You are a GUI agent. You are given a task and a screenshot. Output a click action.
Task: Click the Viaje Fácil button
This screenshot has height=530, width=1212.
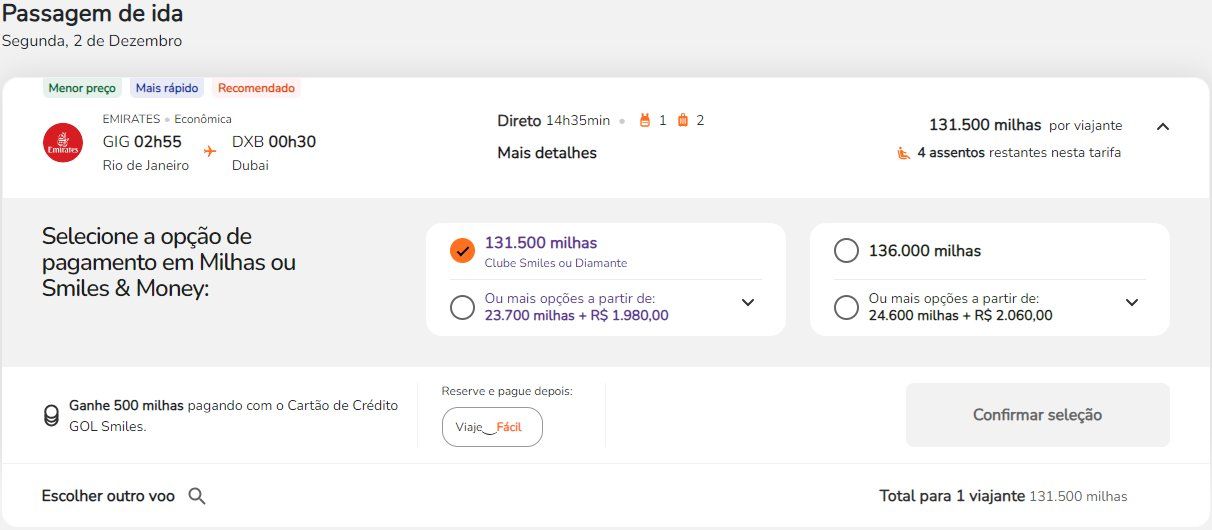(492, 427)
